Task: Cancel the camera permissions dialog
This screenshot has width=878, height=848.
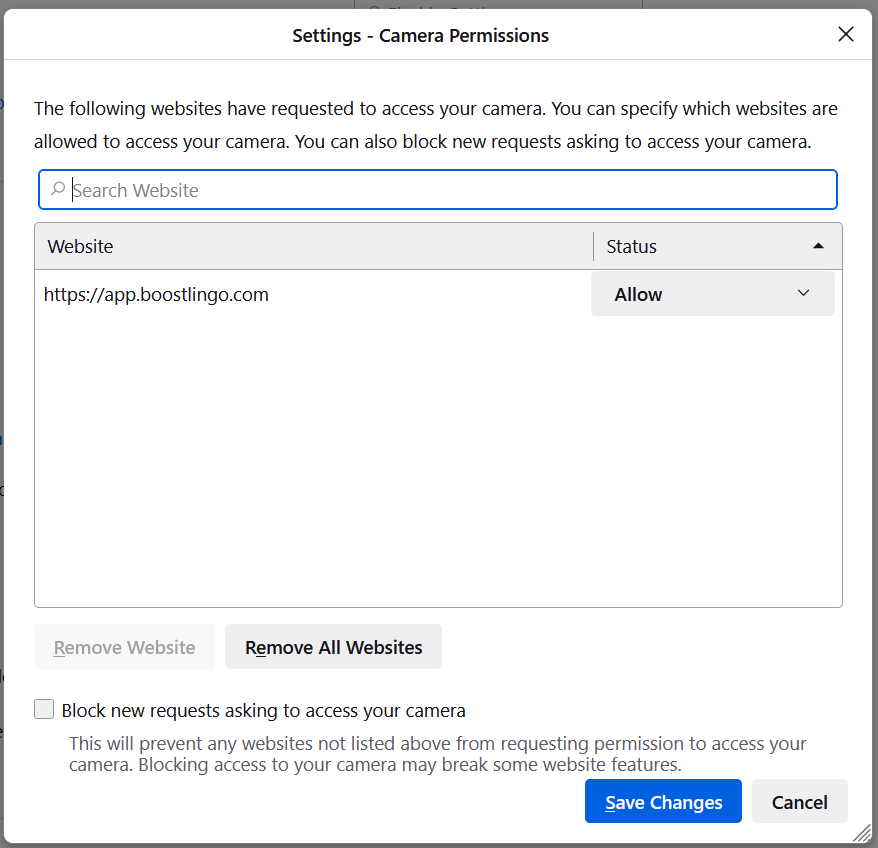Action: pyautogui.click(x=799, y=802)
